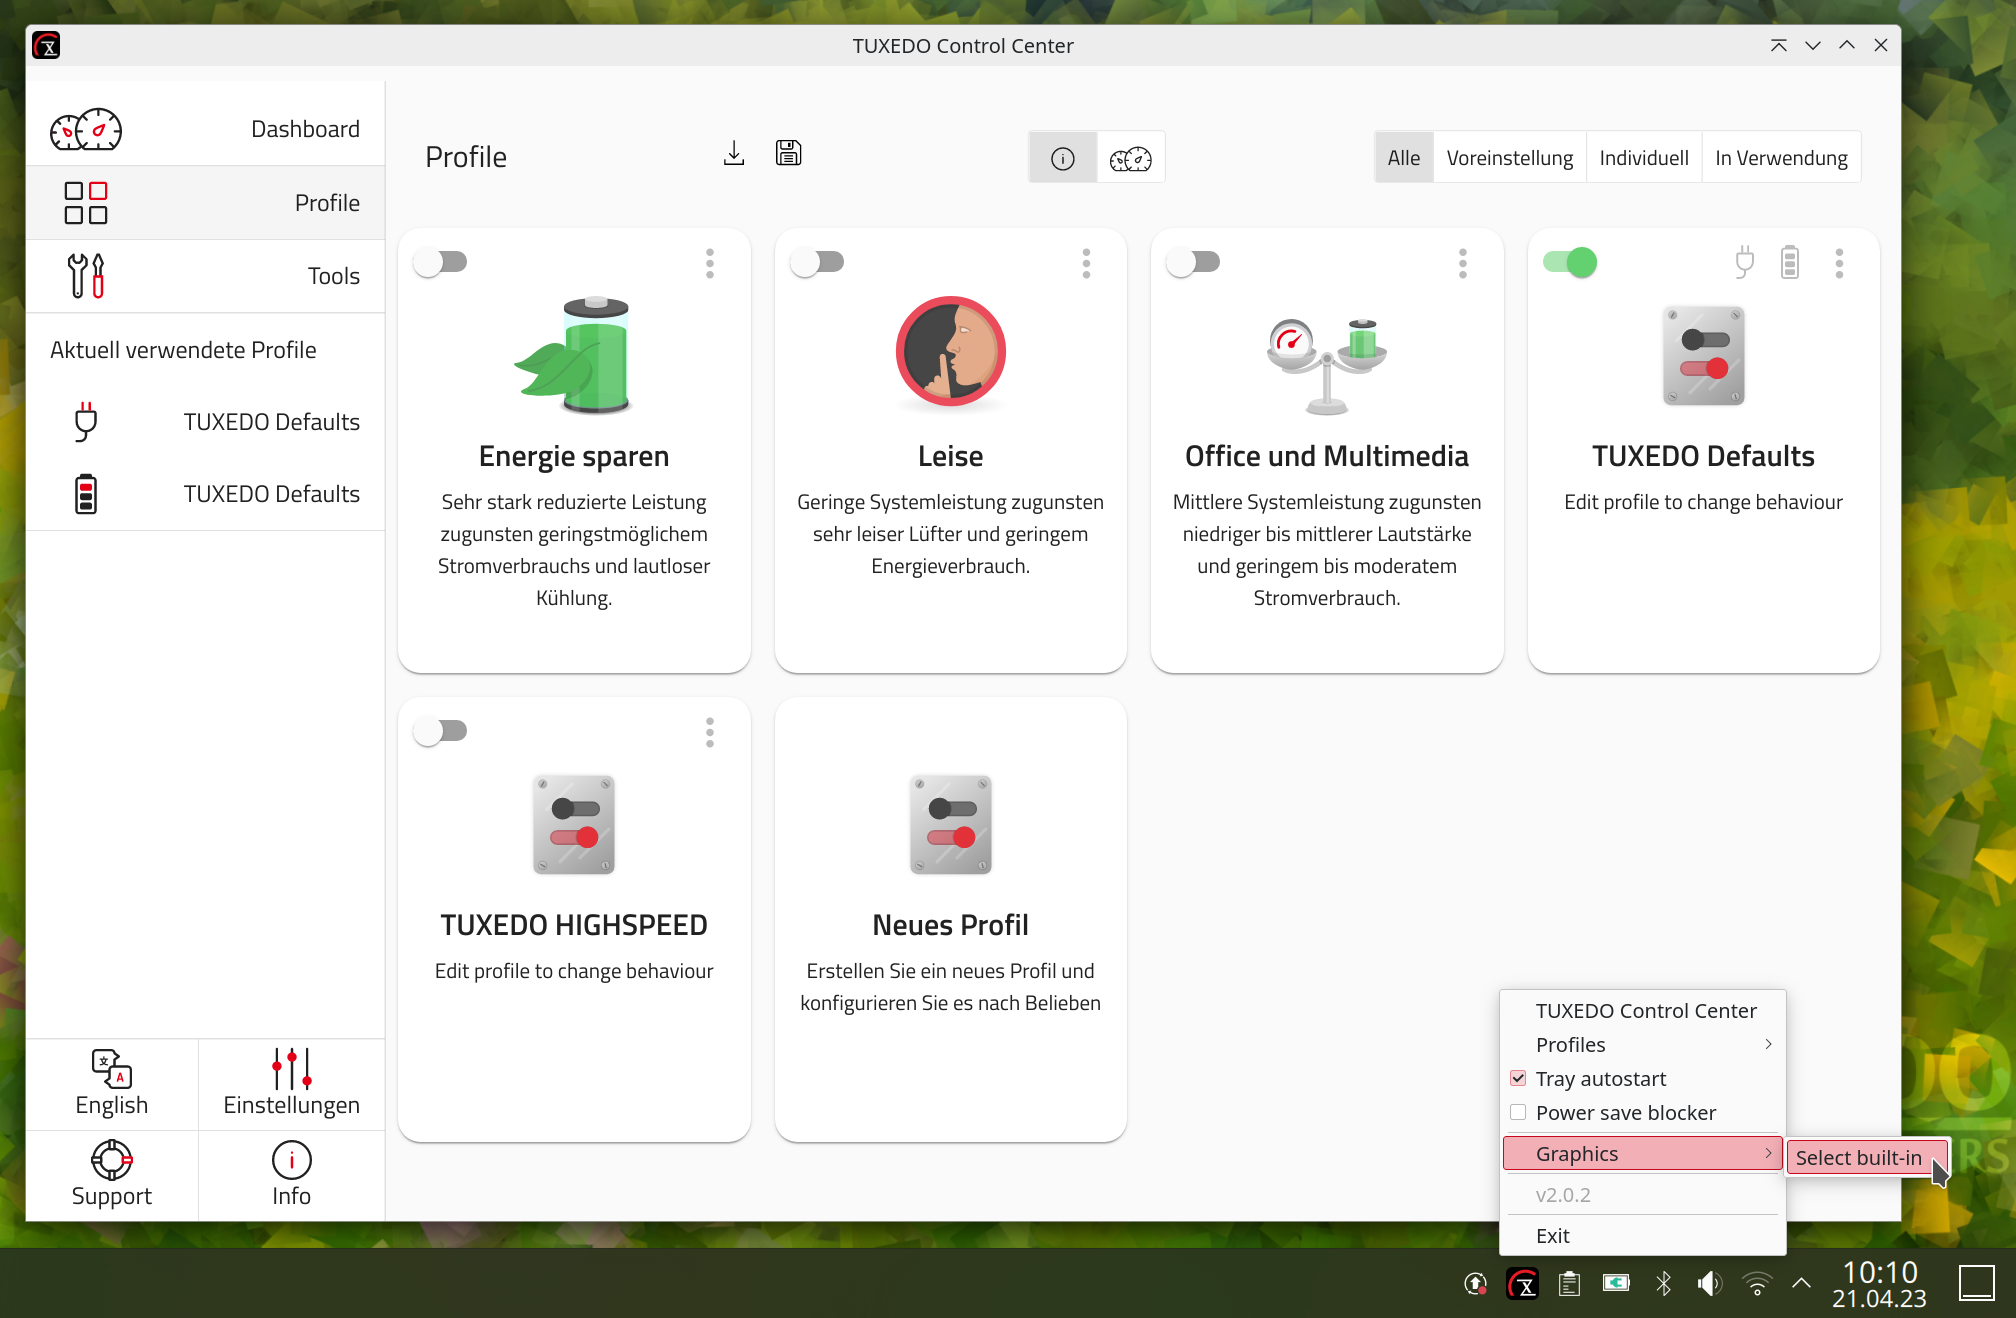Image resolution: width=2016 pixels, height=1318 pixels.
Task: Click the import profile download icon
Action: (734, 153)
